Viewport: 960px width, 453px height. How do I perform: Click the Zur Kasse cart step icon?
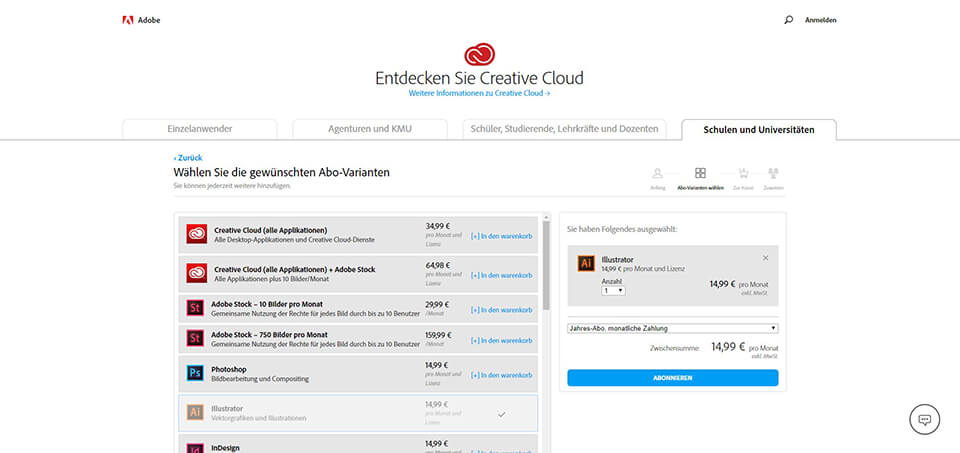coord(743,173)
